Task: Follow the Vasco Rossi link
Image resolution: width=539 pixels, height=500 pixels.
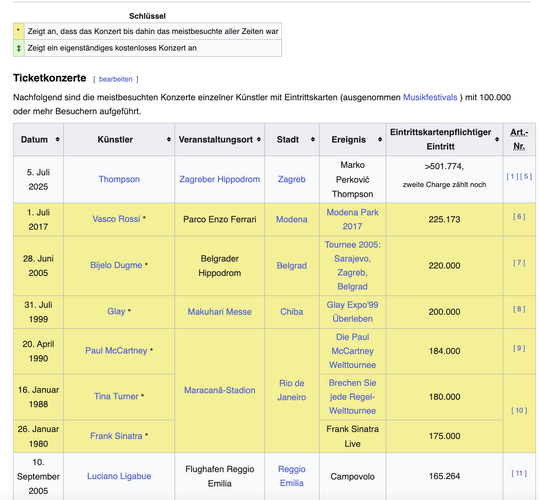Action: tap(116, 219)
